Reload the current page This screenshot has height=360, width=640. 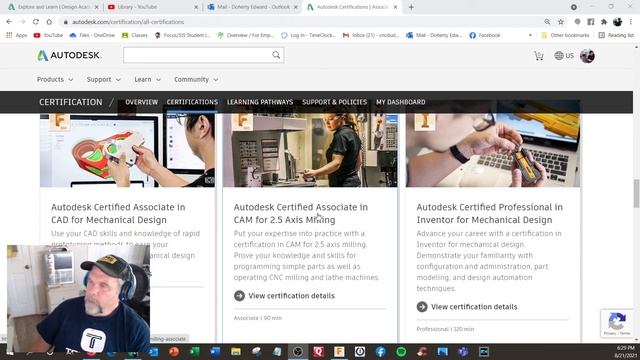pyautogui.click(x=36, y=22)
